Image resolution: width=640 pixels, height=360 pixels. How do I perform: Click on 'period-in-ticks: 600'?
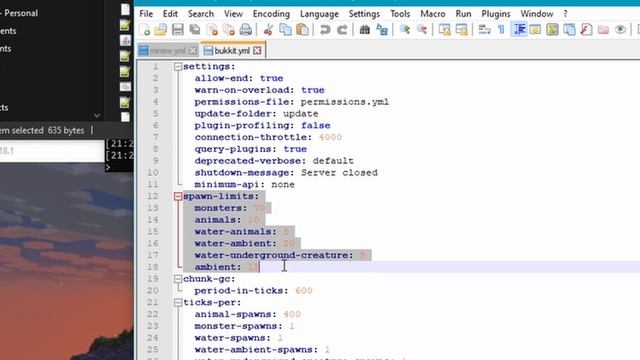pos(253,291)
